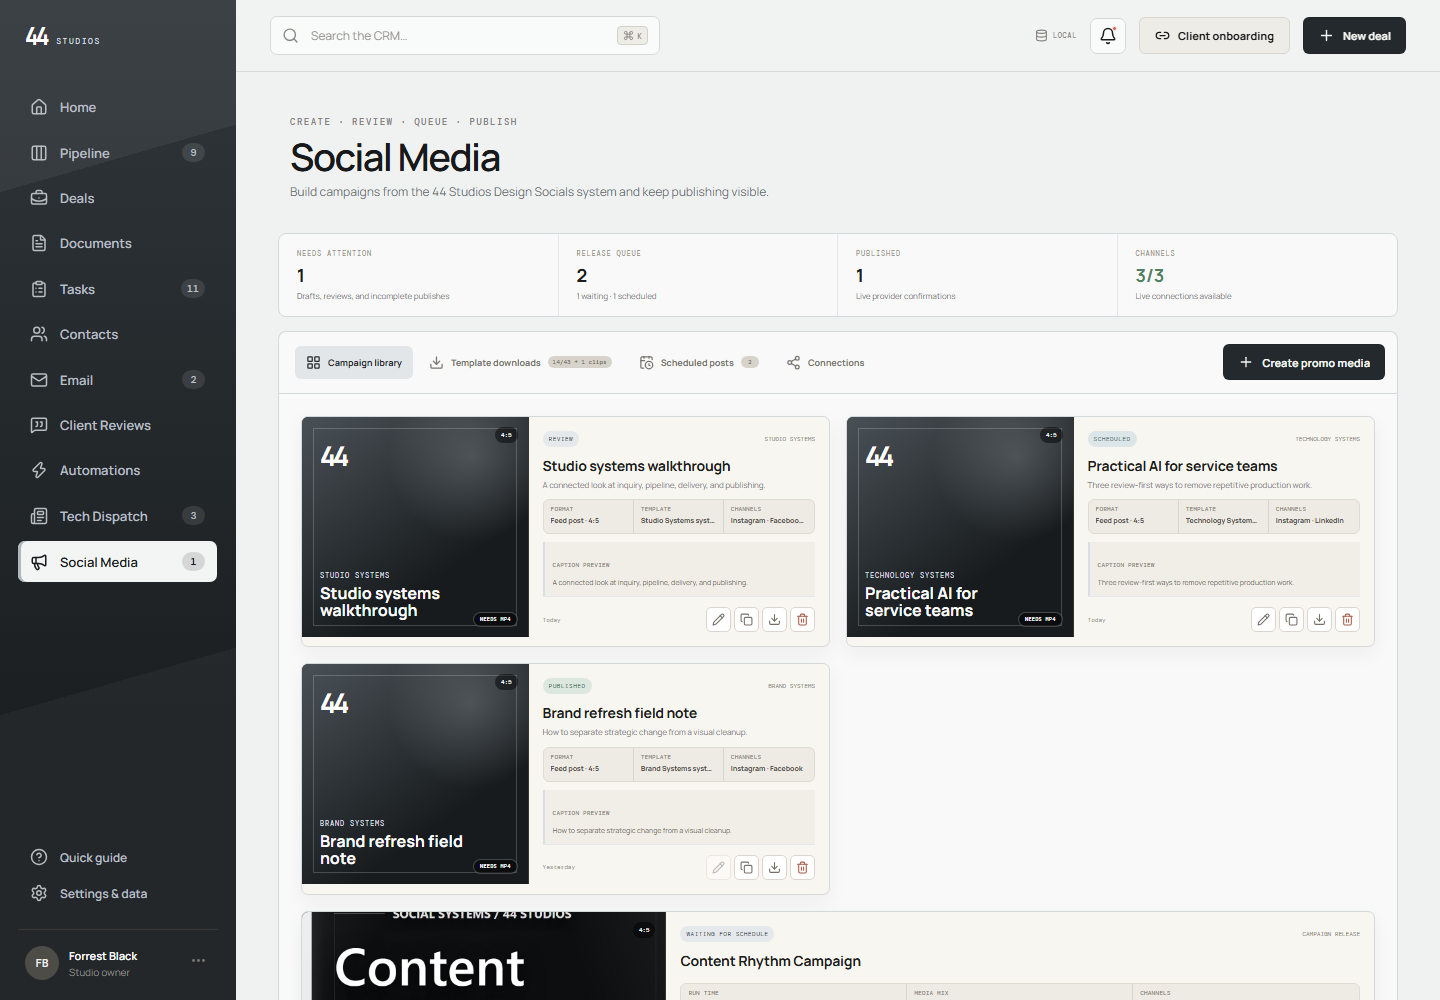Focus the Search the CRM field
The width and height of the screenshot is (1440, 1000).
click(x=465, y=36)
